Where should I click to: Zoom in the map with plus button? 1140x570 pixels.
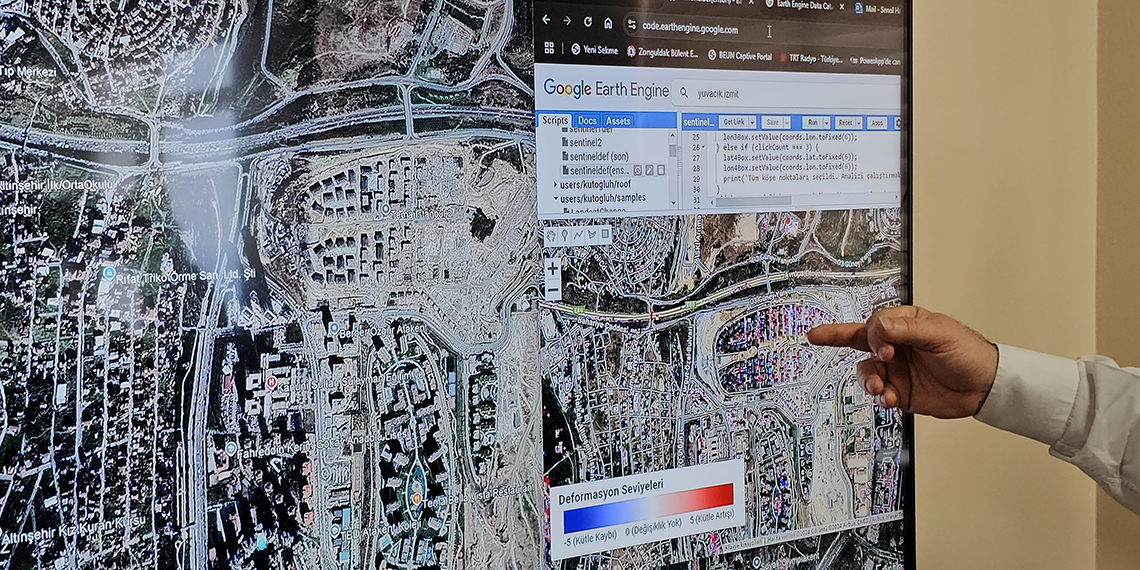tap(552, 269)
